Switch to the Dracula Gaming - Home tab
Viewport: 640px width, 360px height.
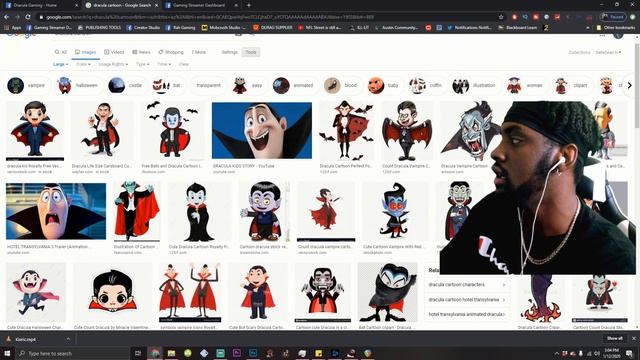(x=39, y=5)
